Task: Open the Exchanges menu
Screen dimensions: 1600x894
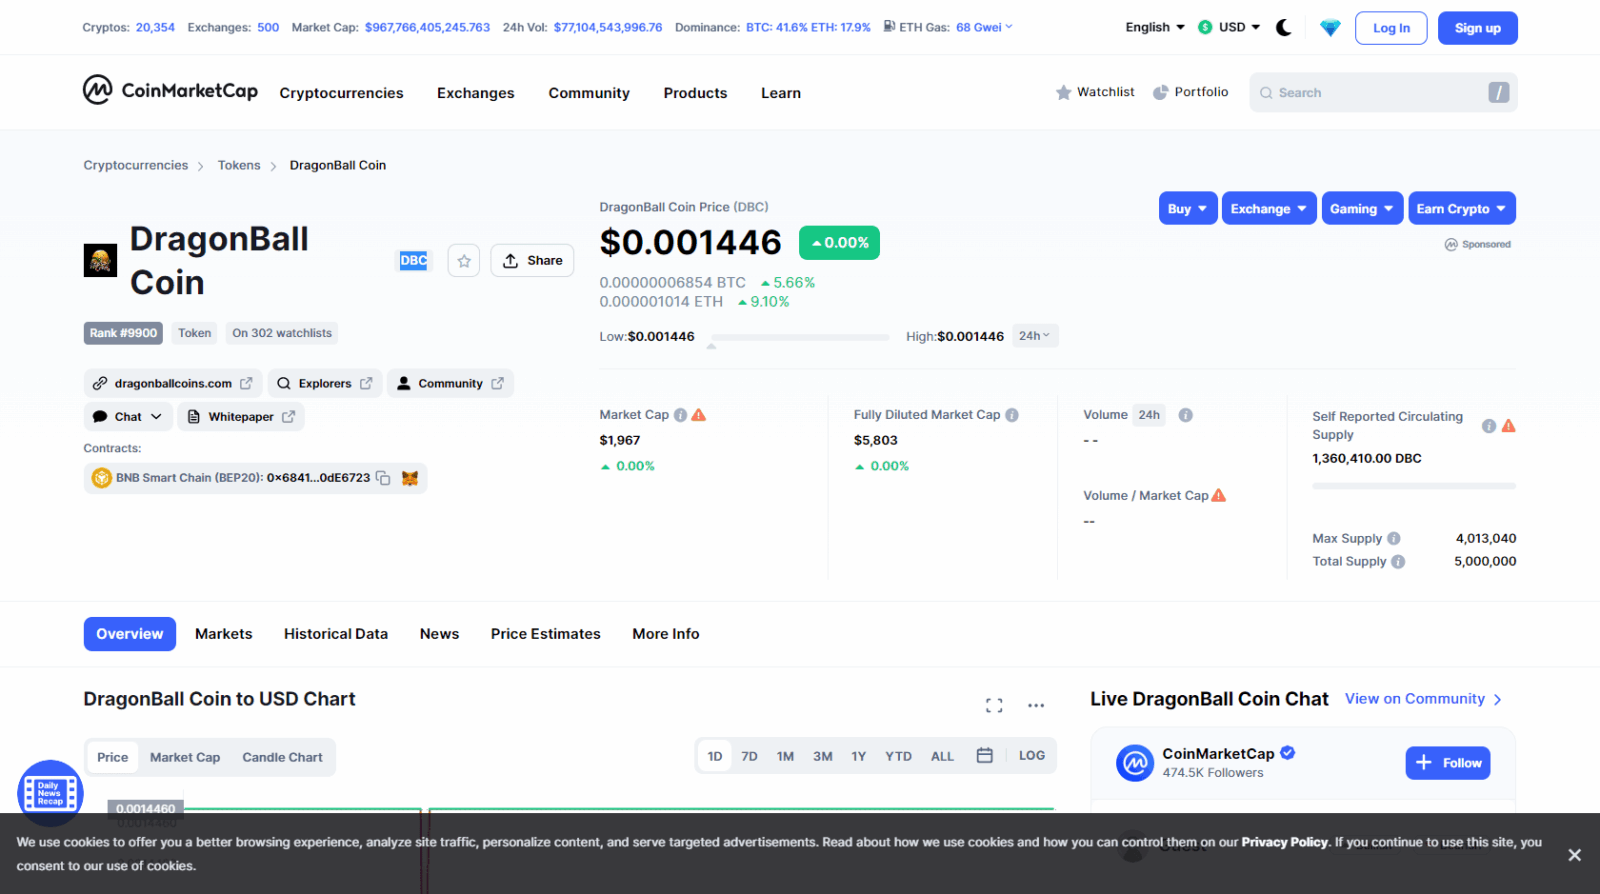Action: [x=476, y=93]
